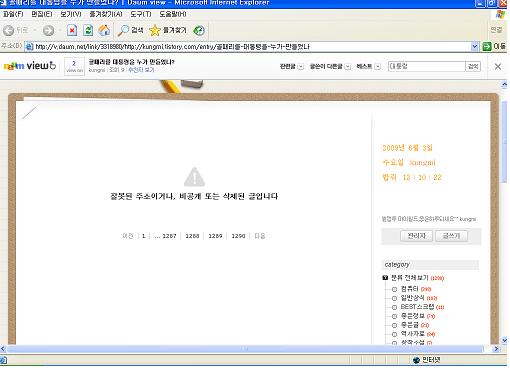Viewport: 510px width, 368px height.
Task: Open the 도움말(H) menu
Action: tap(173, 14)
